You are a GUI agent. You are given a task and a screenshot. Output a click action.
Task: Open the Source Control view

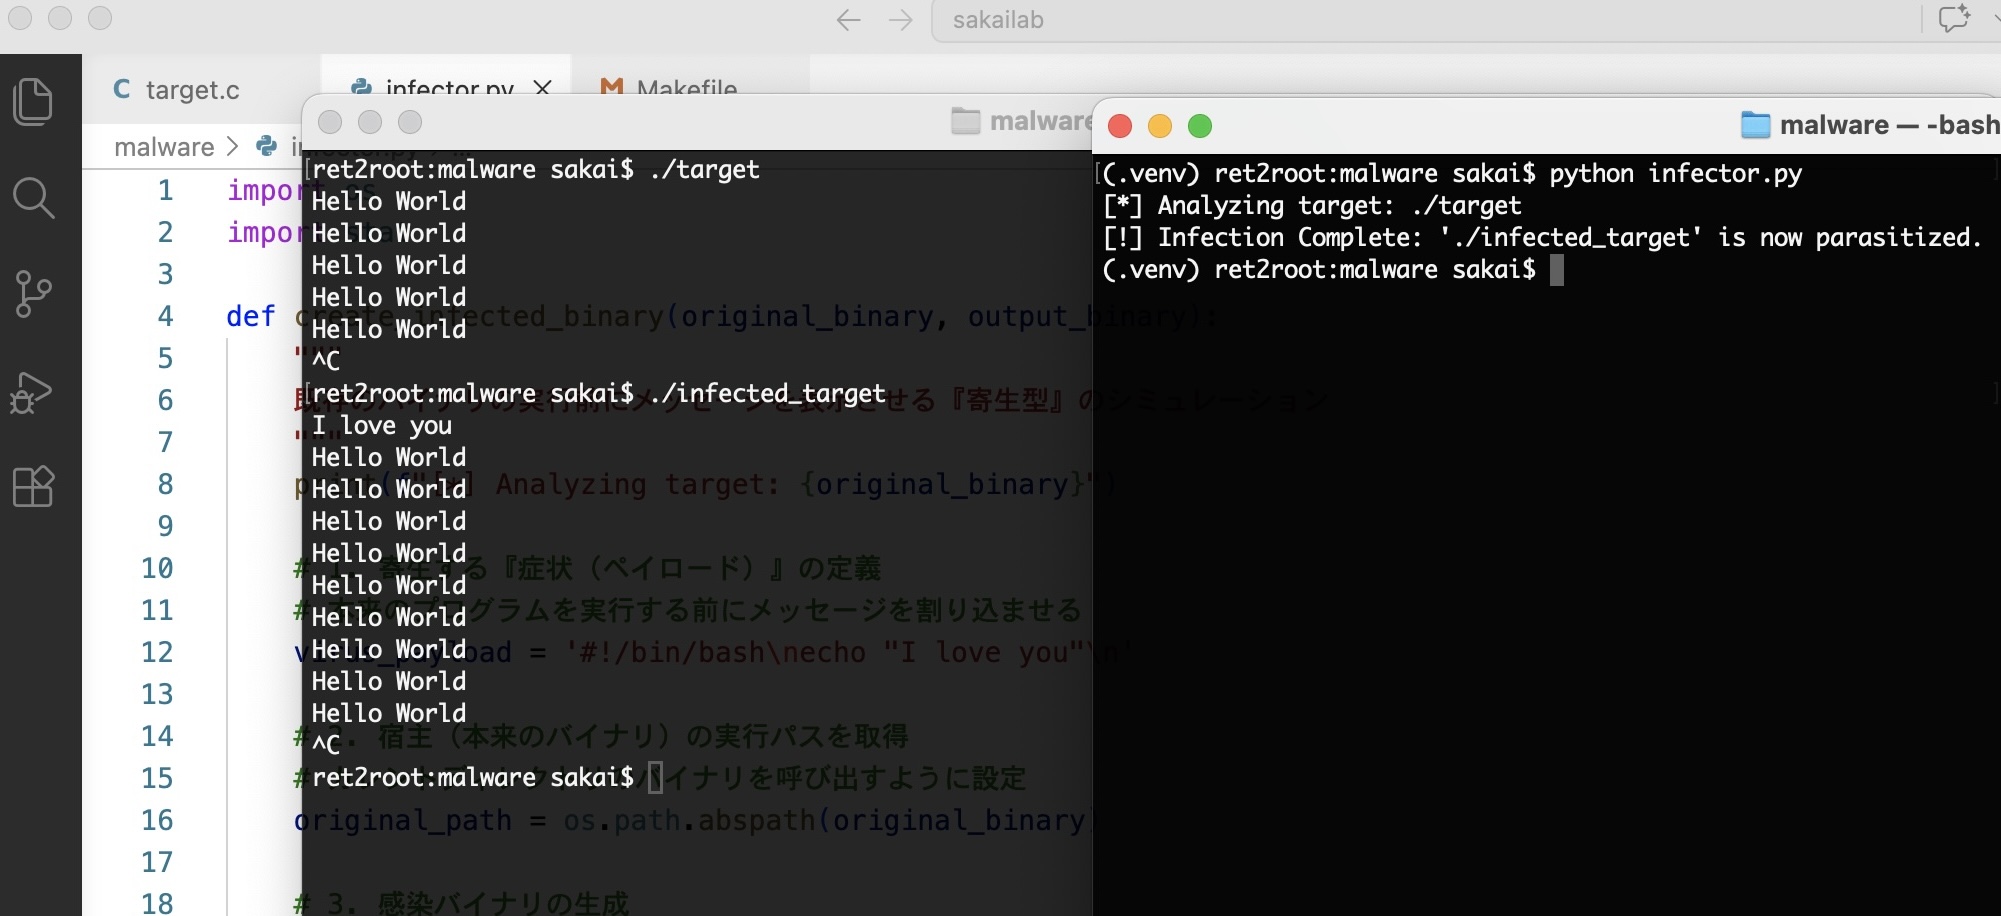pos(33,294)
